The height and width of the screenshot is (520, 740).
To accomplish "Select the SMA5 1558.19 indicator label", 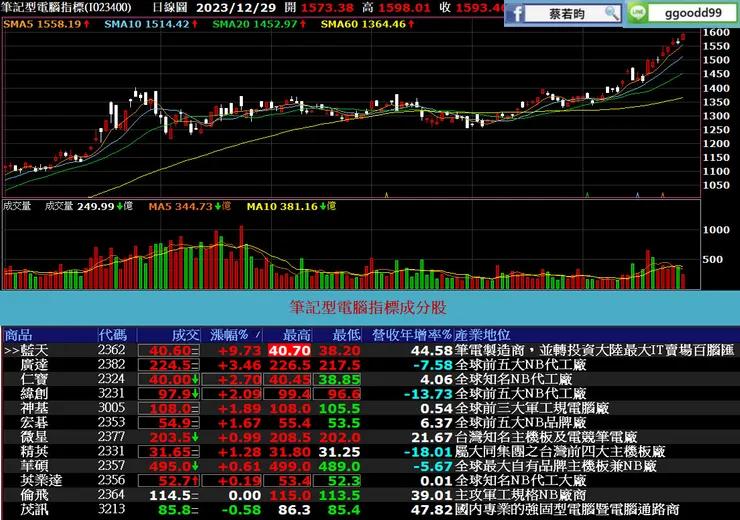I will pos(46,24).
